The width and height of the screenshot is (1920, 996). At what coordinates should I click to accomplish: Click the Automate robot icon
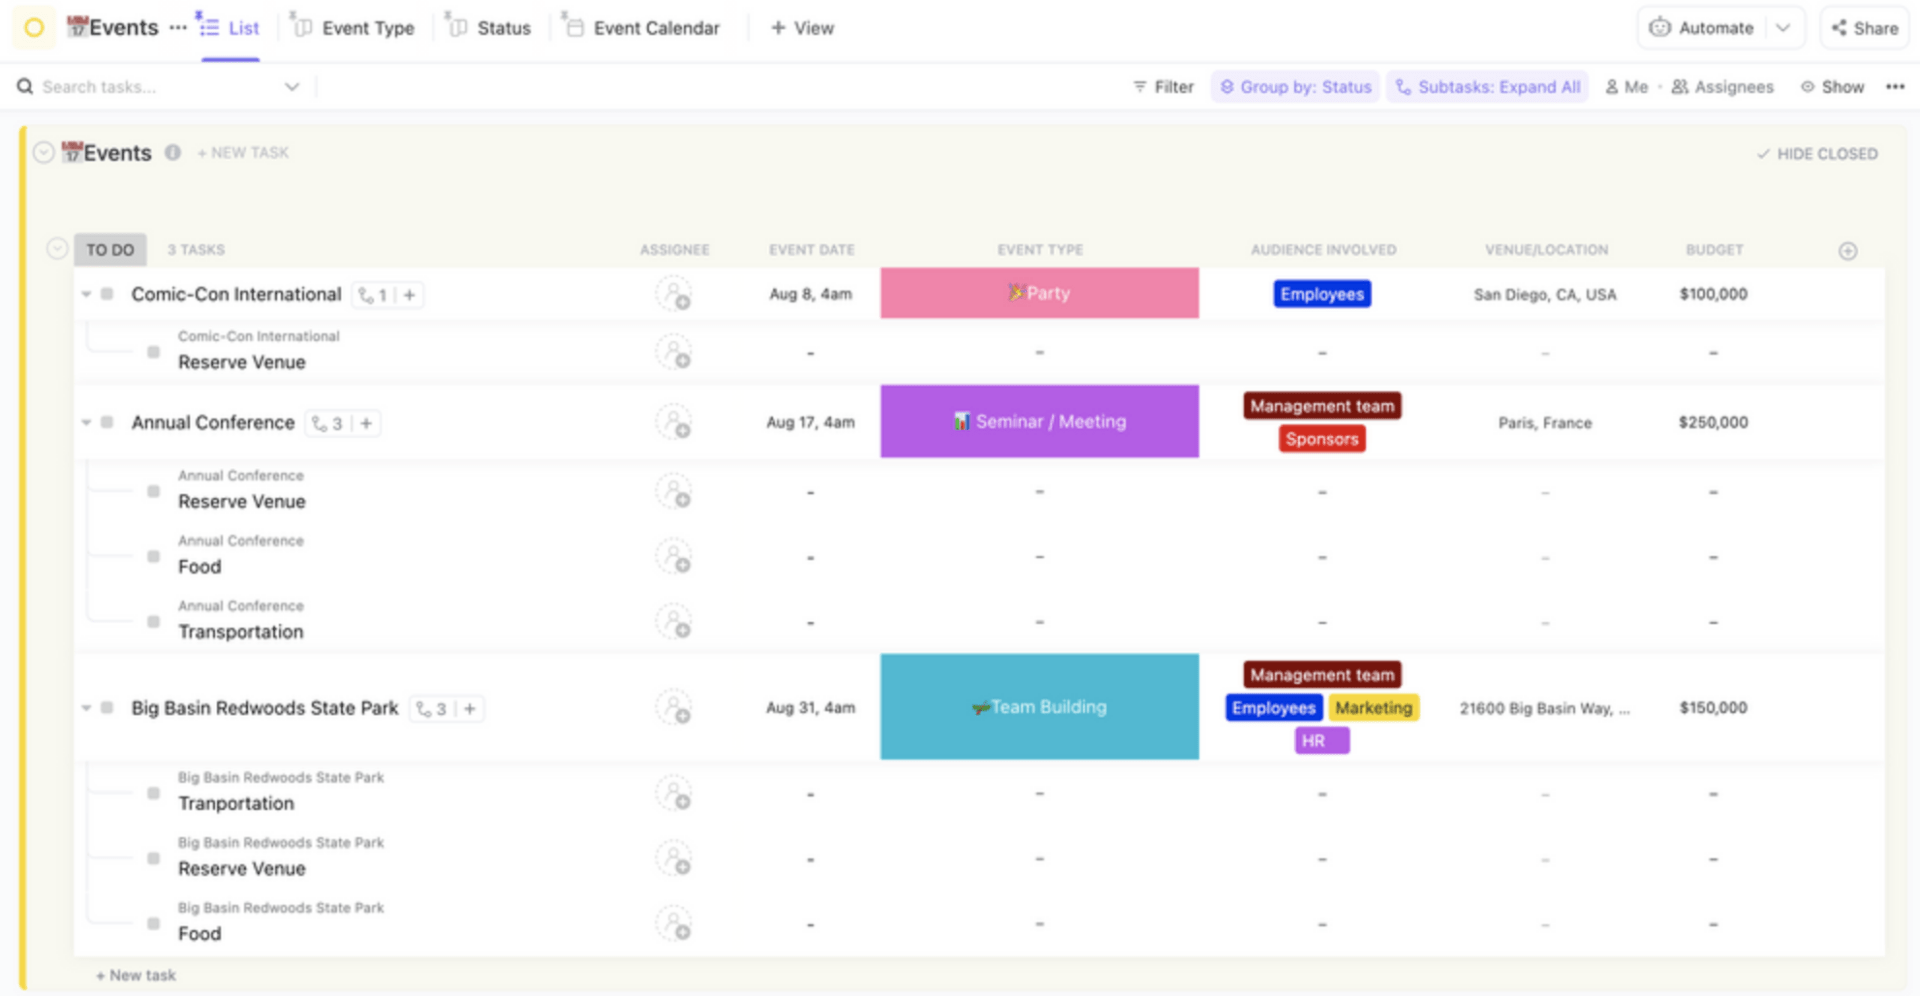click(x=1660, y=28)
